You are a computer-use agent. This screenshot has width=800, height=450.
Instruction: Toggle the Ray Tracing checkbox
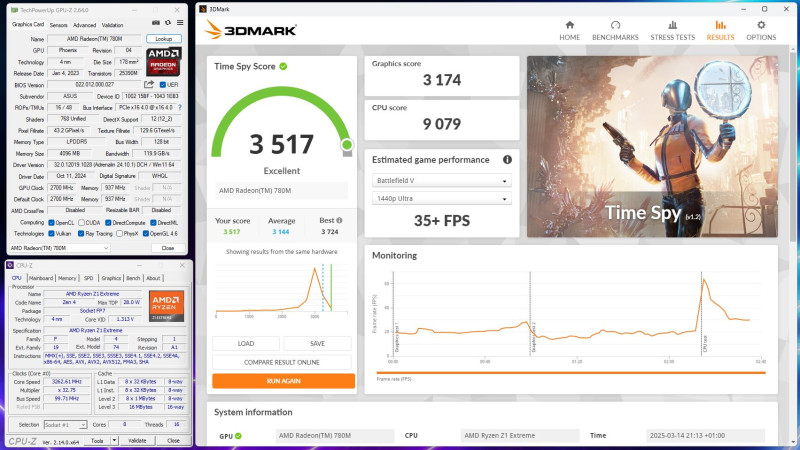pos(81,234)
